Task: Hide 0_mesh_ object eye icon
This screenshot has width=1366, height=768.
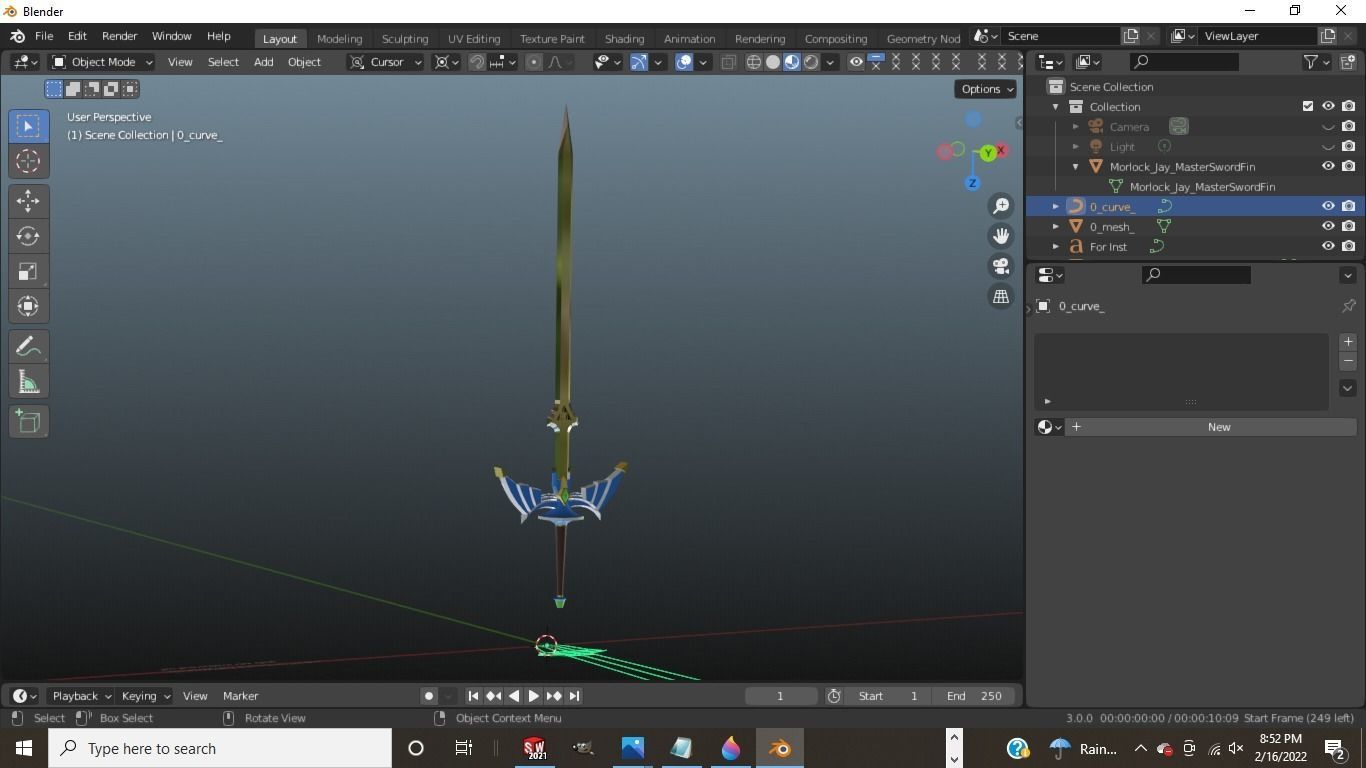Action: pyautogui.click(x=1328, y=226)
